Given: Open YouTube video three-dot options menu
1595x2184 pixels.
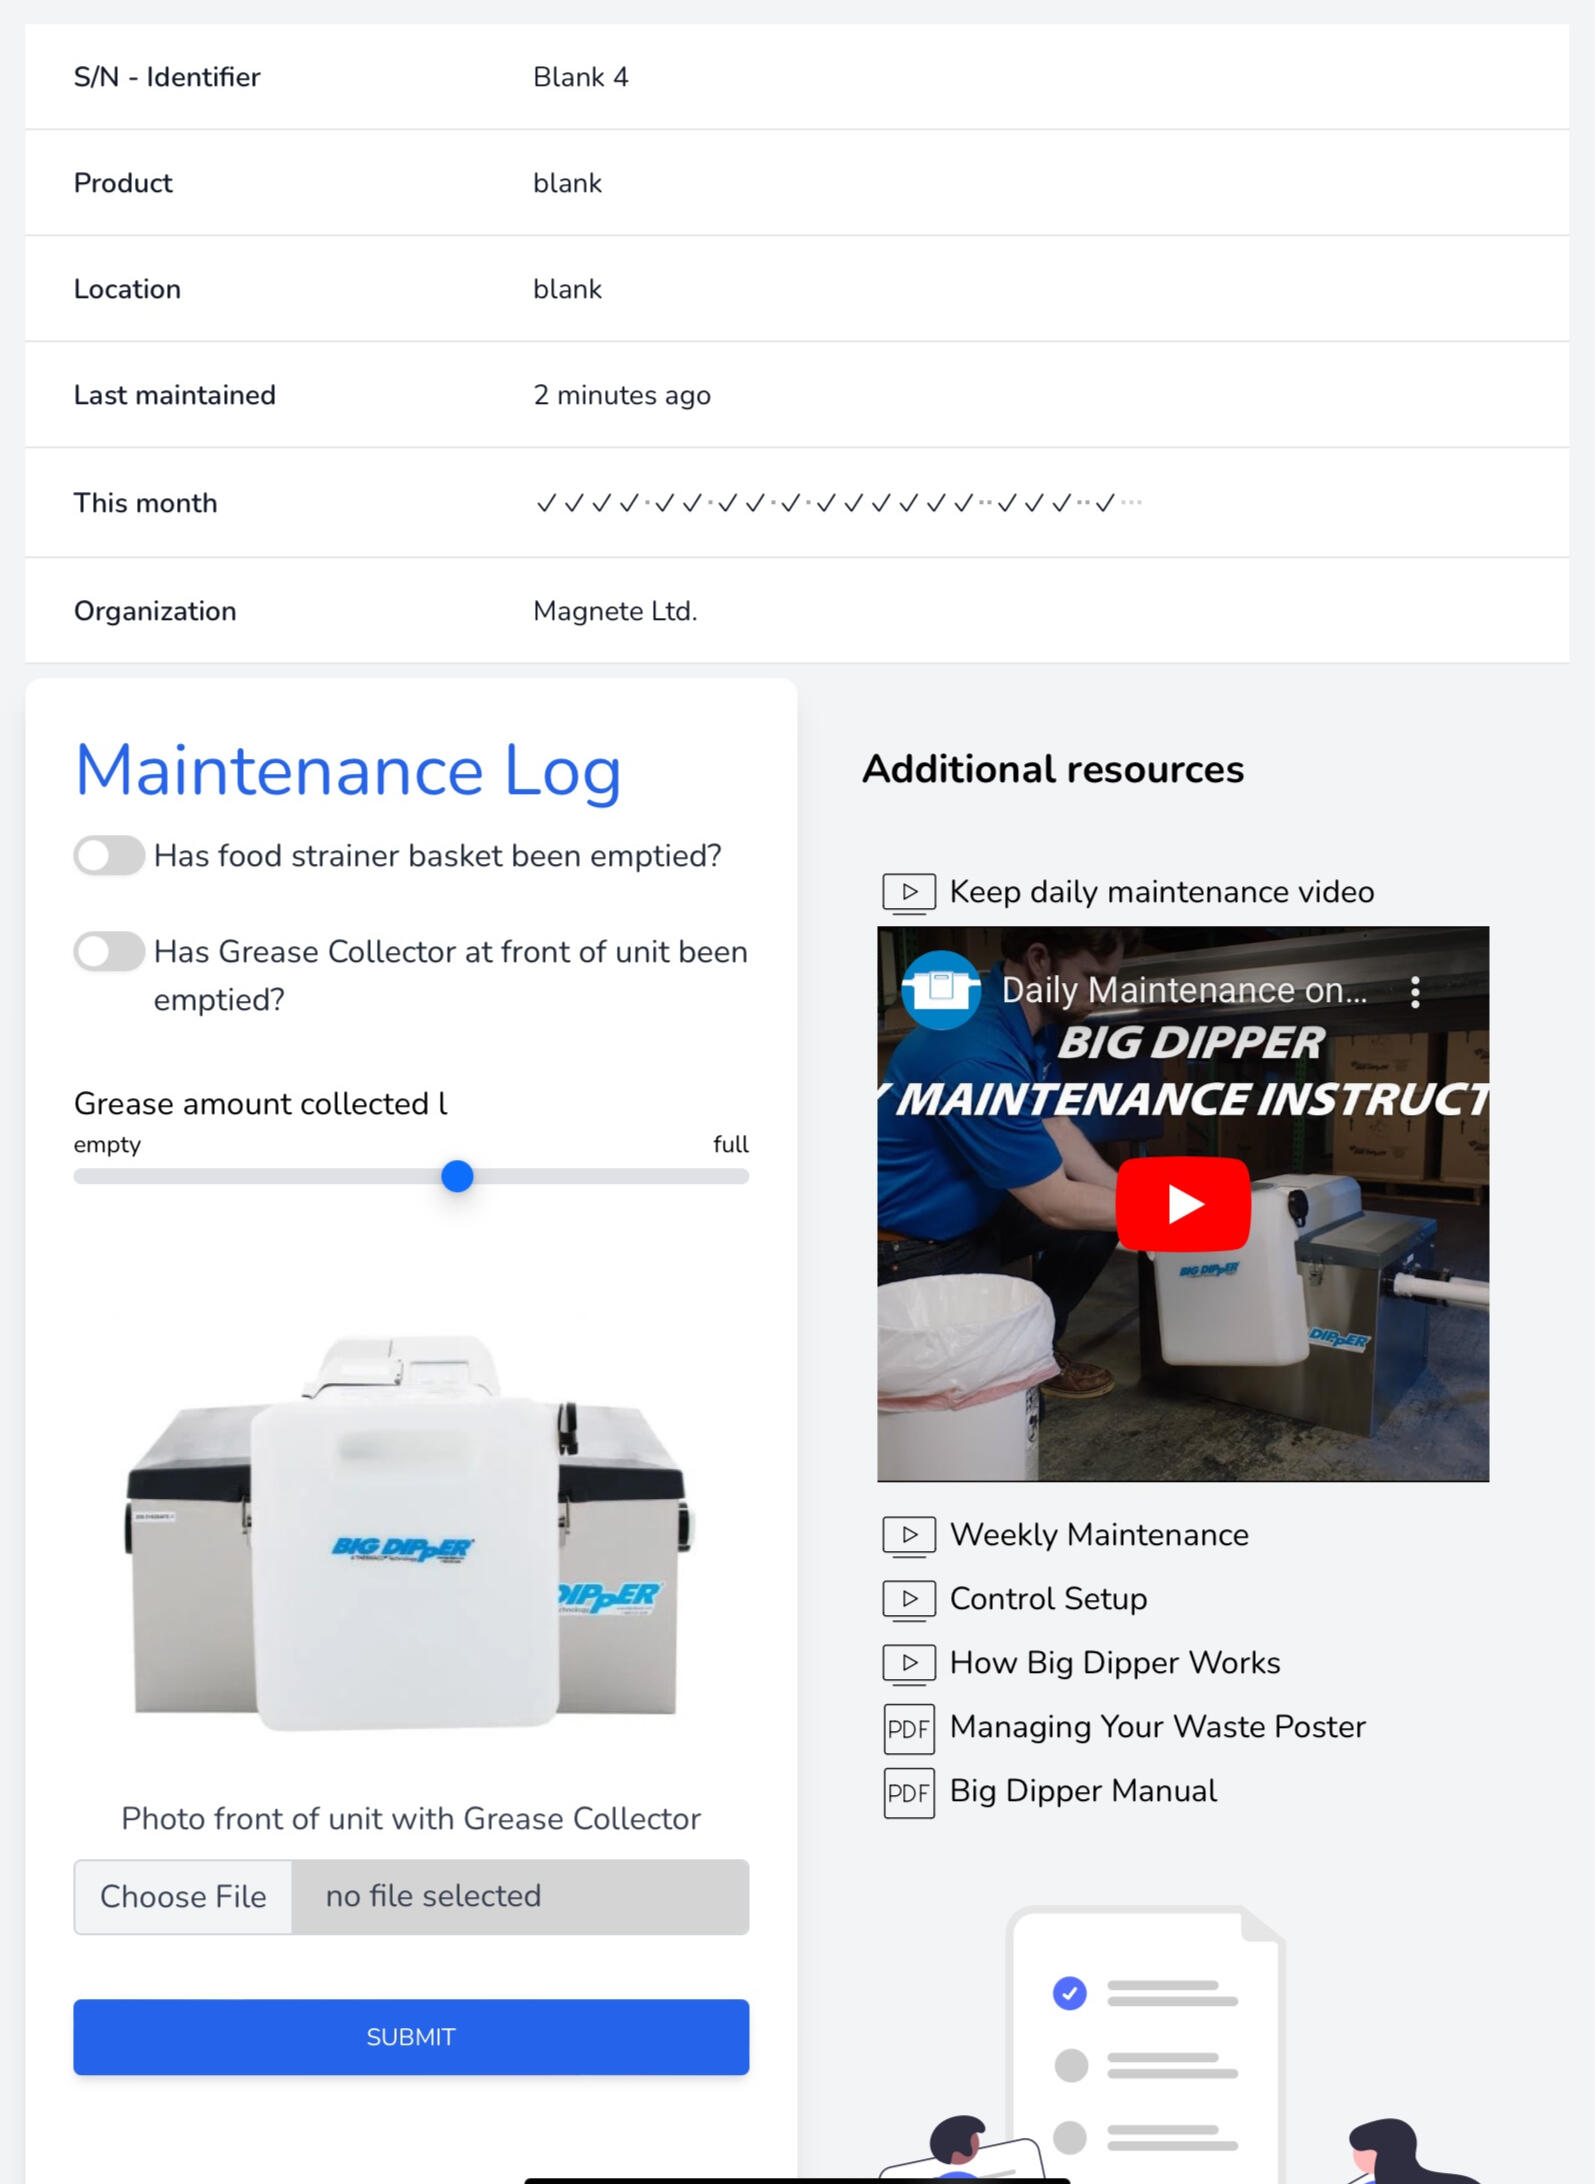Looking at the screenshot, I should click(1415, 991).
